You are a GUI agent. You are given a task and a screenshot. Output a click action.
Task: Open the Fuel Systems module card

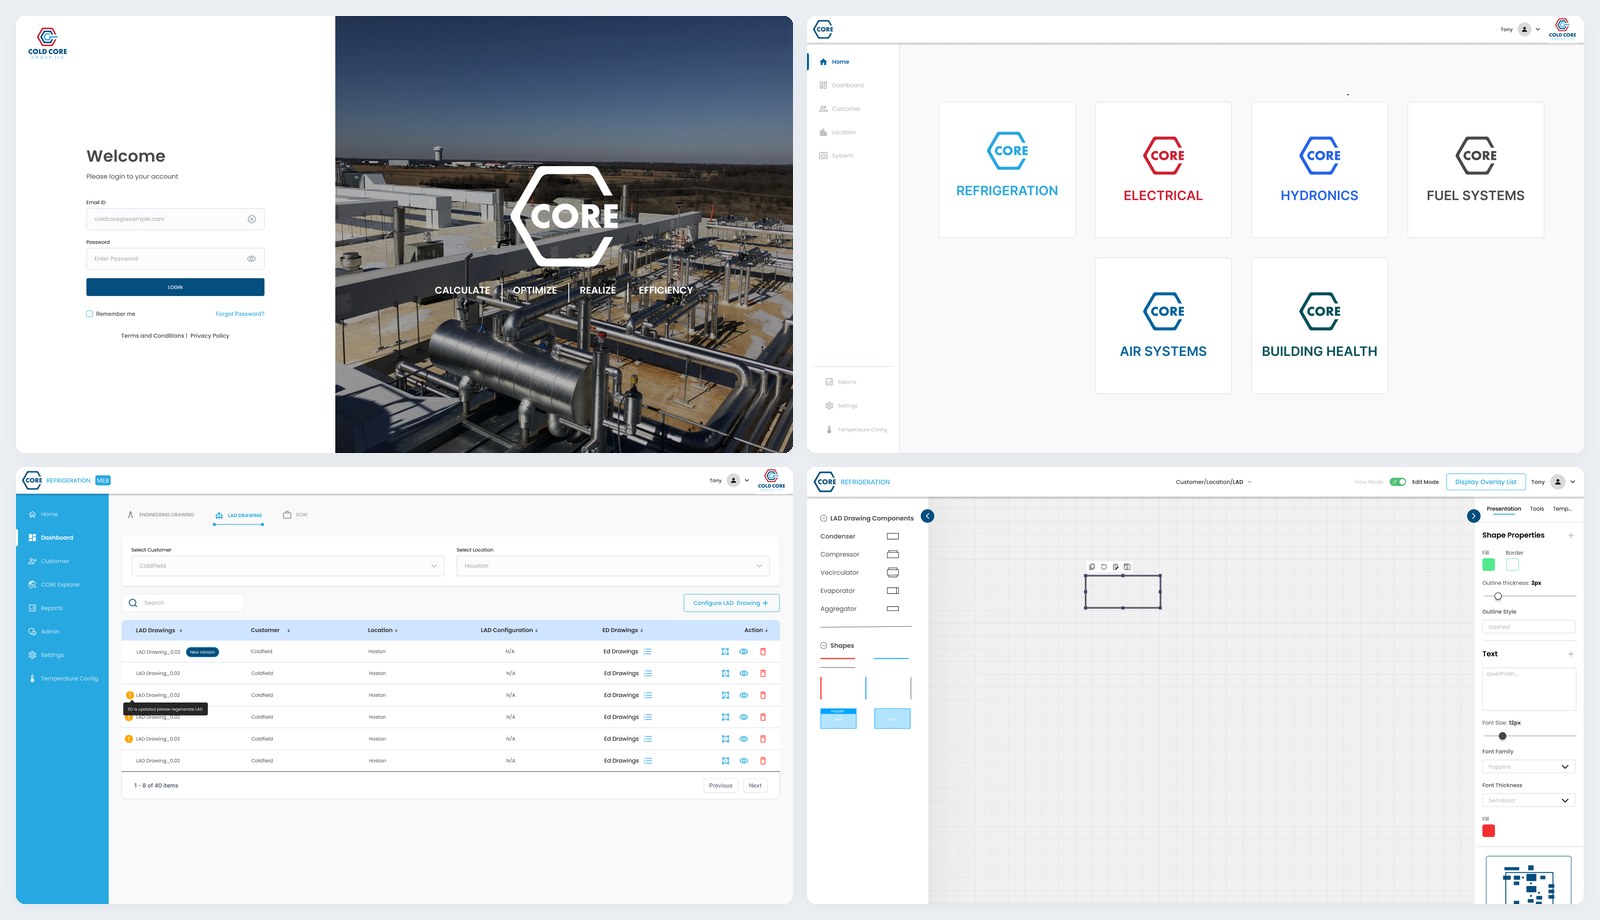tap(1475, 170)
